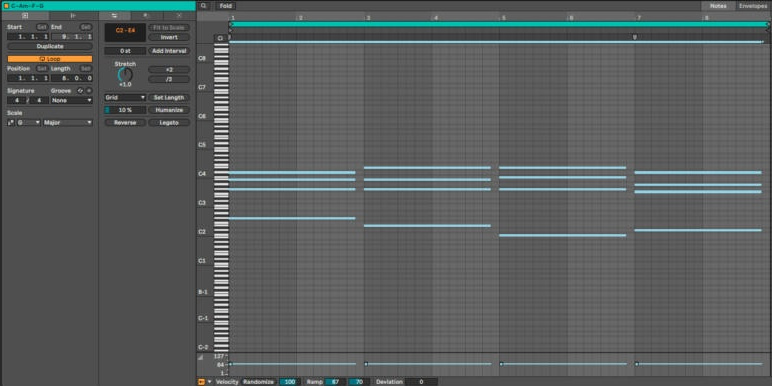Image resolution: width=772 pixels, height=386 pixels.
Task: Click the Set button next to Position
Action: coord(42,68)
